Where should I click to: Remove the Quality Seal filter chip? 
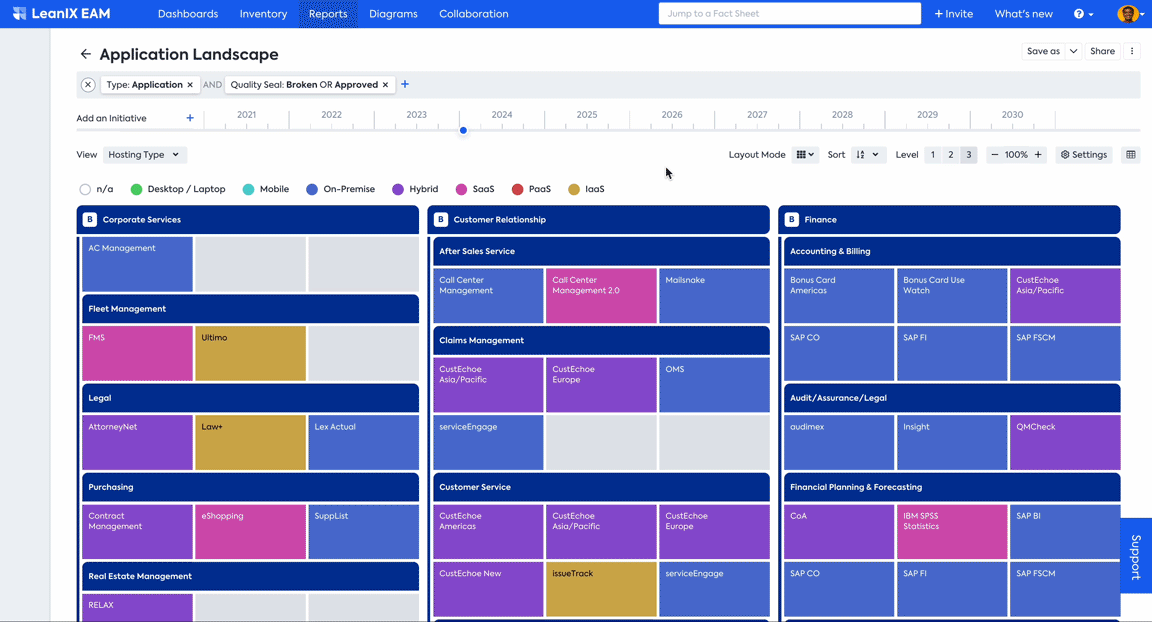[385, 85]
